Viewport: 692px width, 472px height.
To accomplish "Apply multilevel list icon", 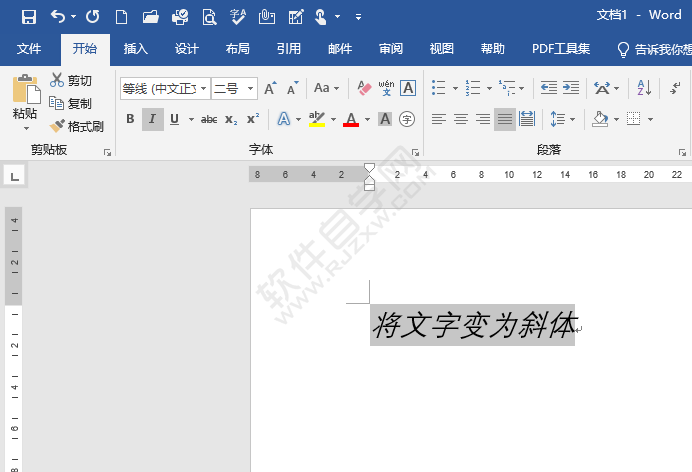I will [x=507, y=88].
